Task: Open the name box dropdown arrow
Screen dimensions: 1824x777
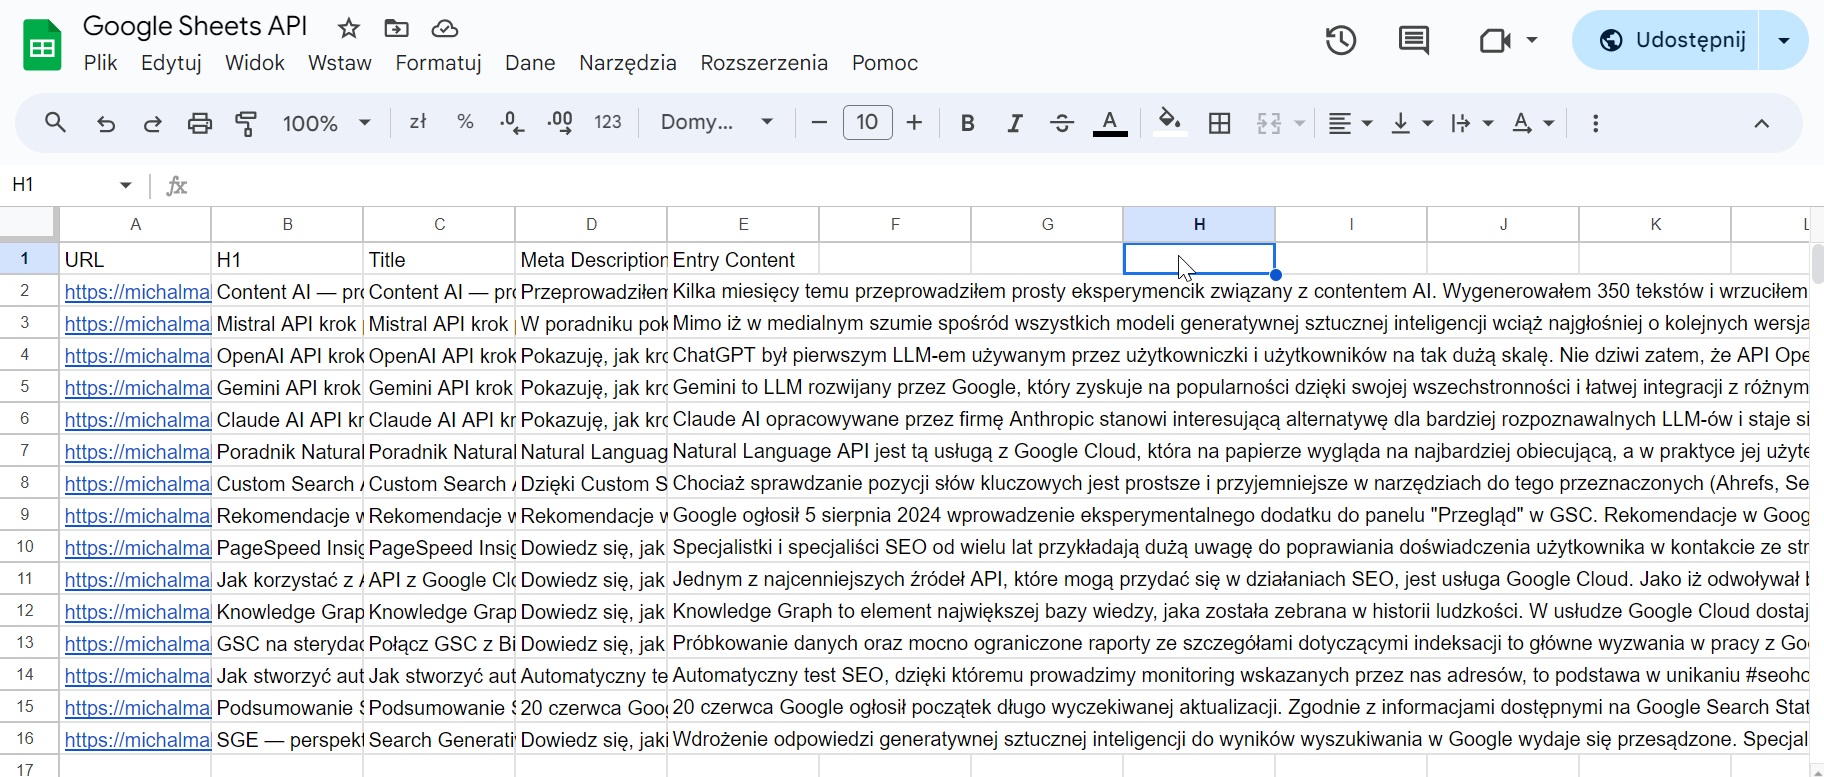Action: (125, 185)
